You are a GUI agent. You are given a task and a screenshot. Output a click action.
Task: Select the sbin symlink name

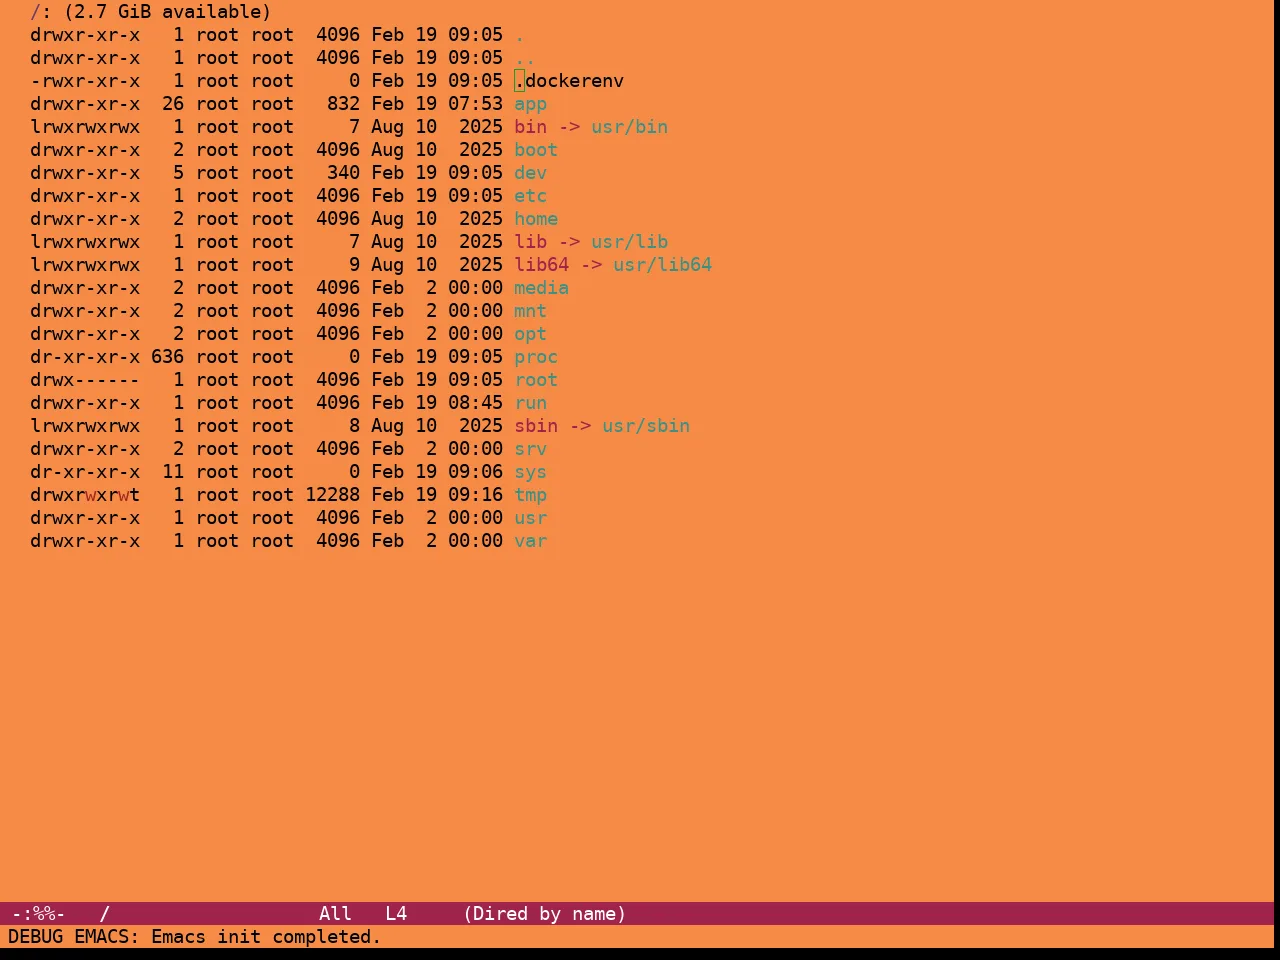tap(536, 426)
